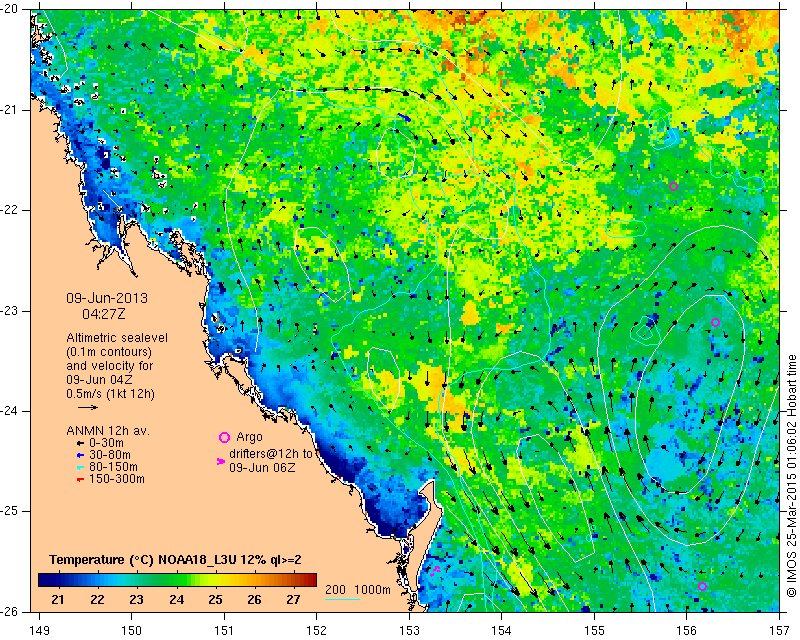Click the colorbar tick label 22
This screenshot has height=640, width=800.
tap(97, 600)
